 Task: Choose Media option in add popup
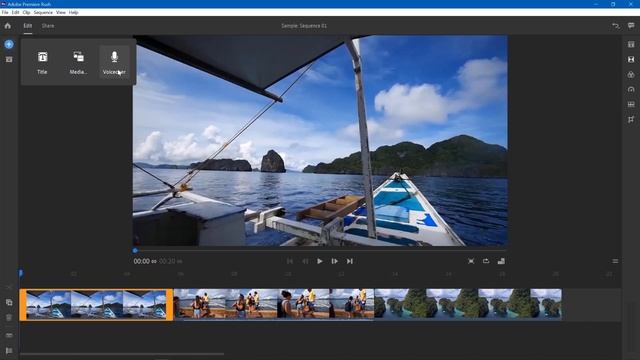click(78, 62)
